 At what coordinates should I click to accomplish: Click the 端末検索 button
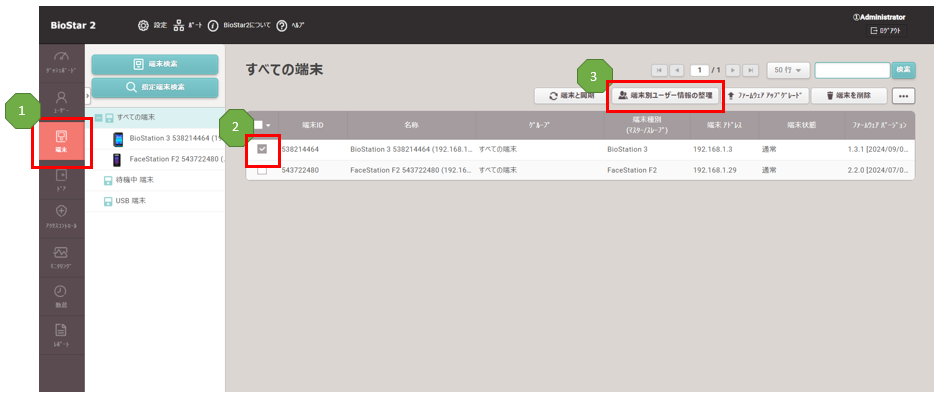pos(155,64)
